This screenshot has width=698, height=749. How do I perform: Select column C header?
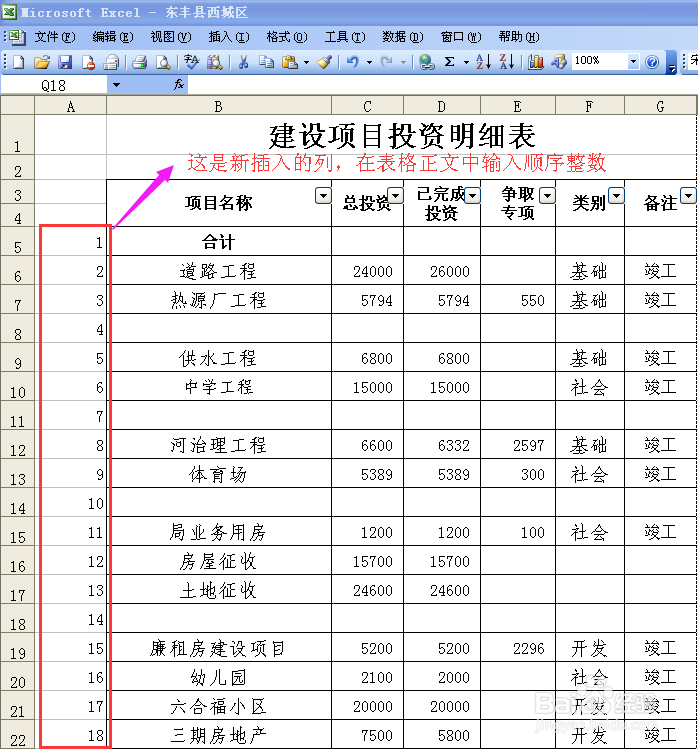[x=367, y=106]
